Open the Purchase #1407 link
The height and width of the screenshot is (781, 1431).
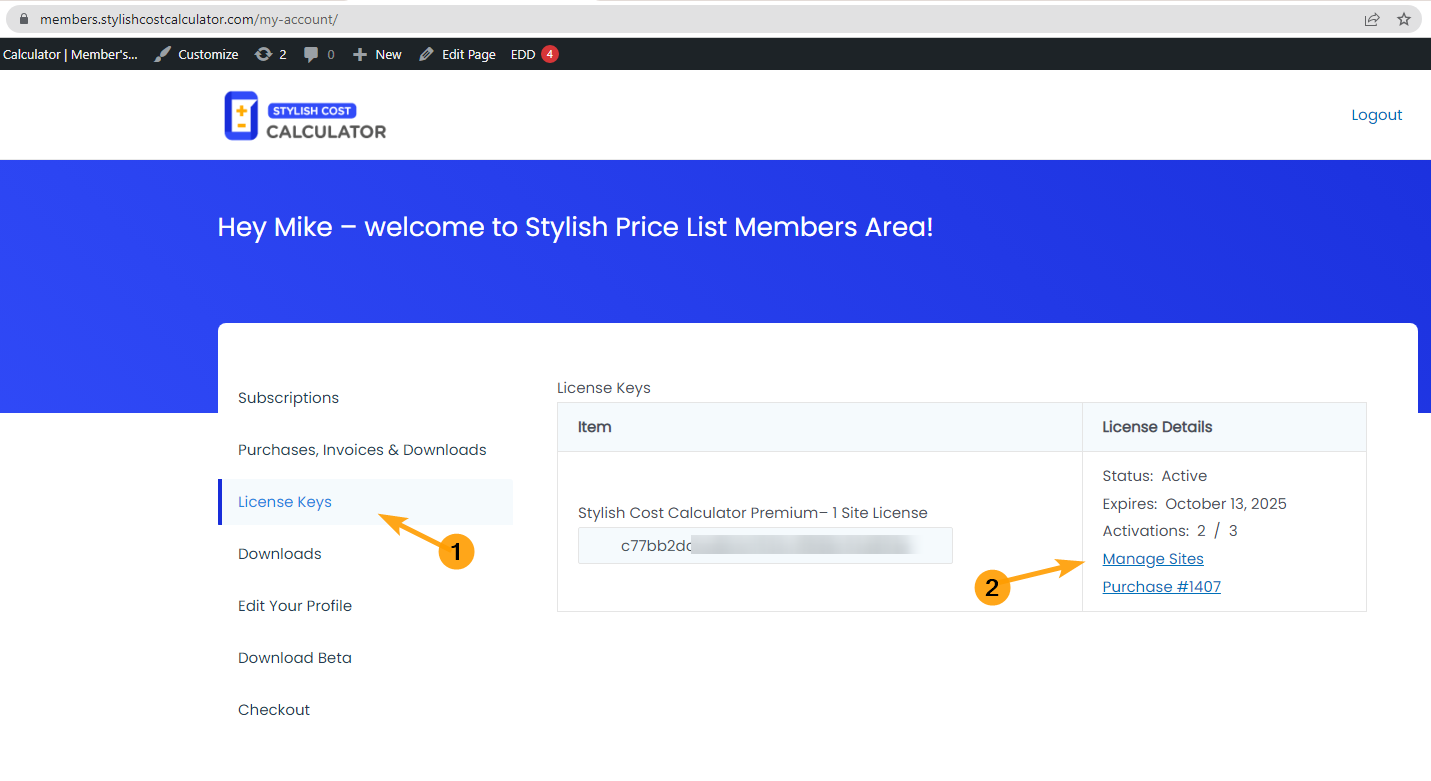[1161, 587]
